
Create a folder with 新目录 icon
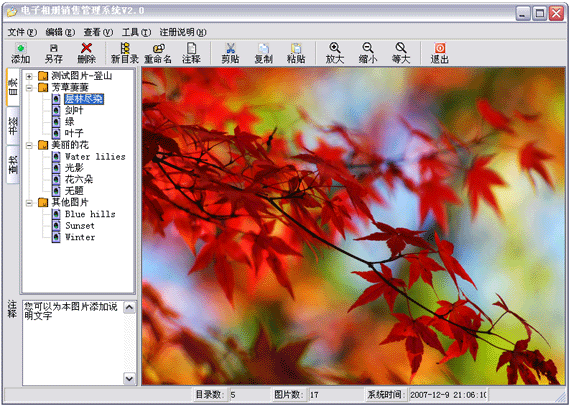(x=125, y=53)
